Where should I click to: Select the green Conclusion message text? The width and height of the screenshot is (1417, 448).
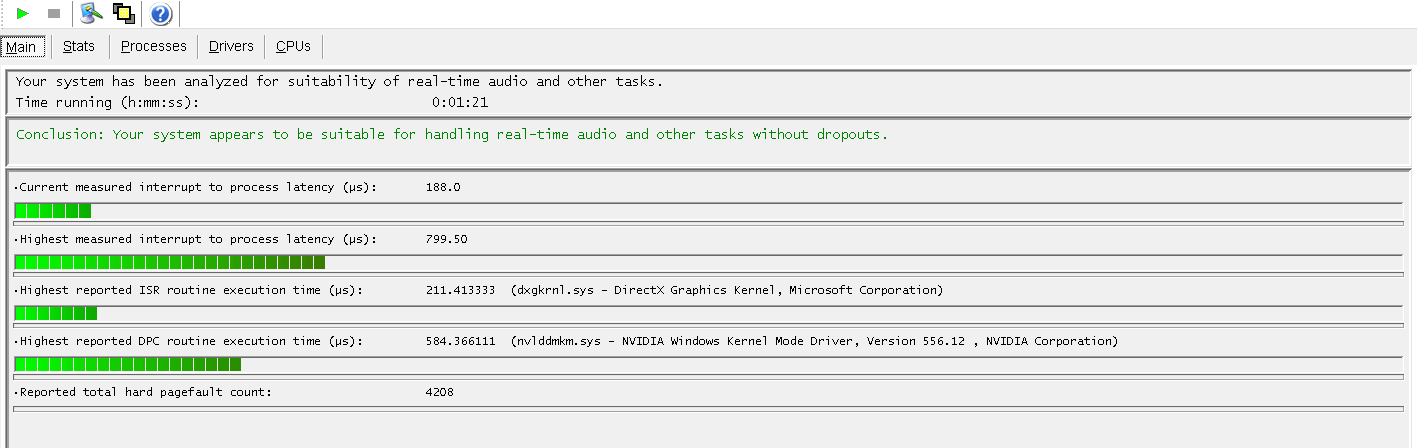(x=452, y=134)
